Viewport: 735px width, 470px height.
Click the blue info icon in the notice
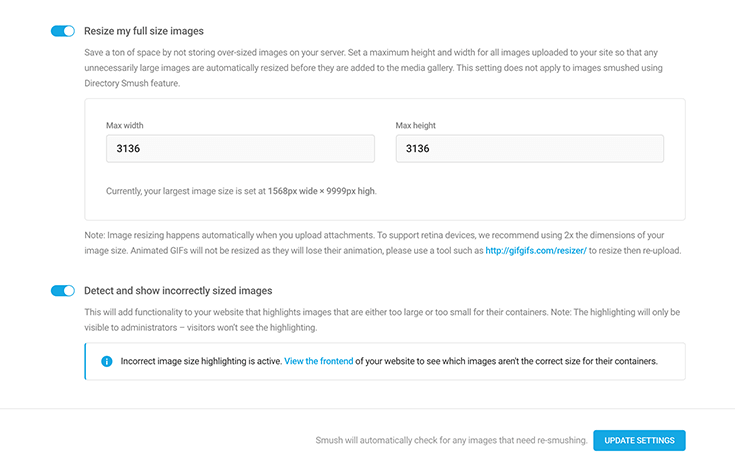[x=107, y=361]
